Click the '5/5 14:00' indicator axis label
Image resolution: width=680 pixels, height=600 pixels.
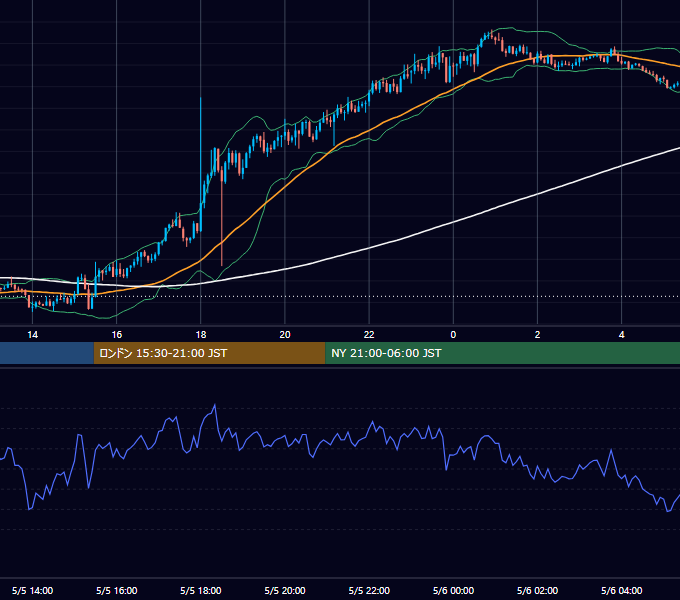[33, 591]
